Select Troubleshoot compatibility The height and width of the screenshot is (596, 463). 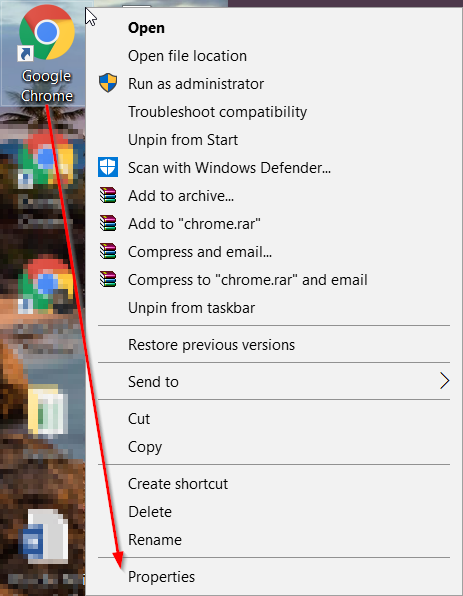pos(217,112)
